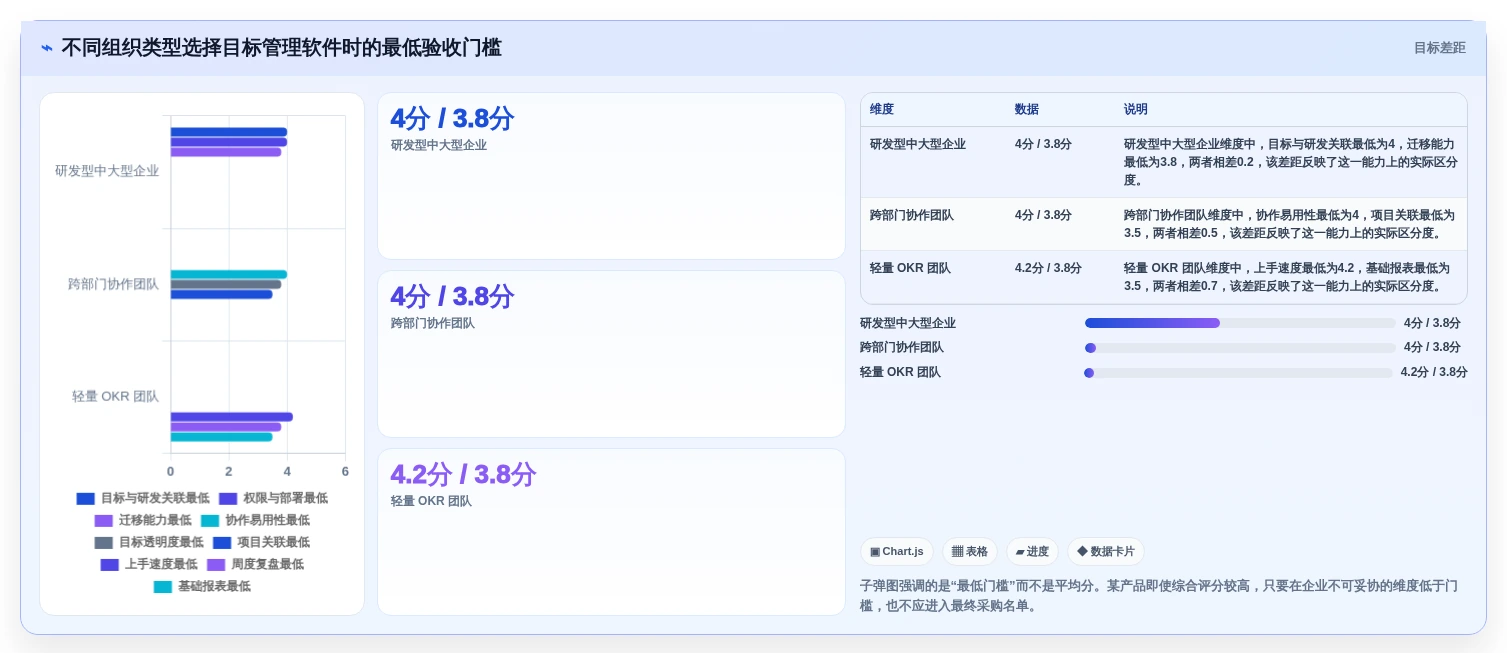Click the gray bar of 跨部门协作团队
Screen dimensions: 1507x653
pos(226,284)
